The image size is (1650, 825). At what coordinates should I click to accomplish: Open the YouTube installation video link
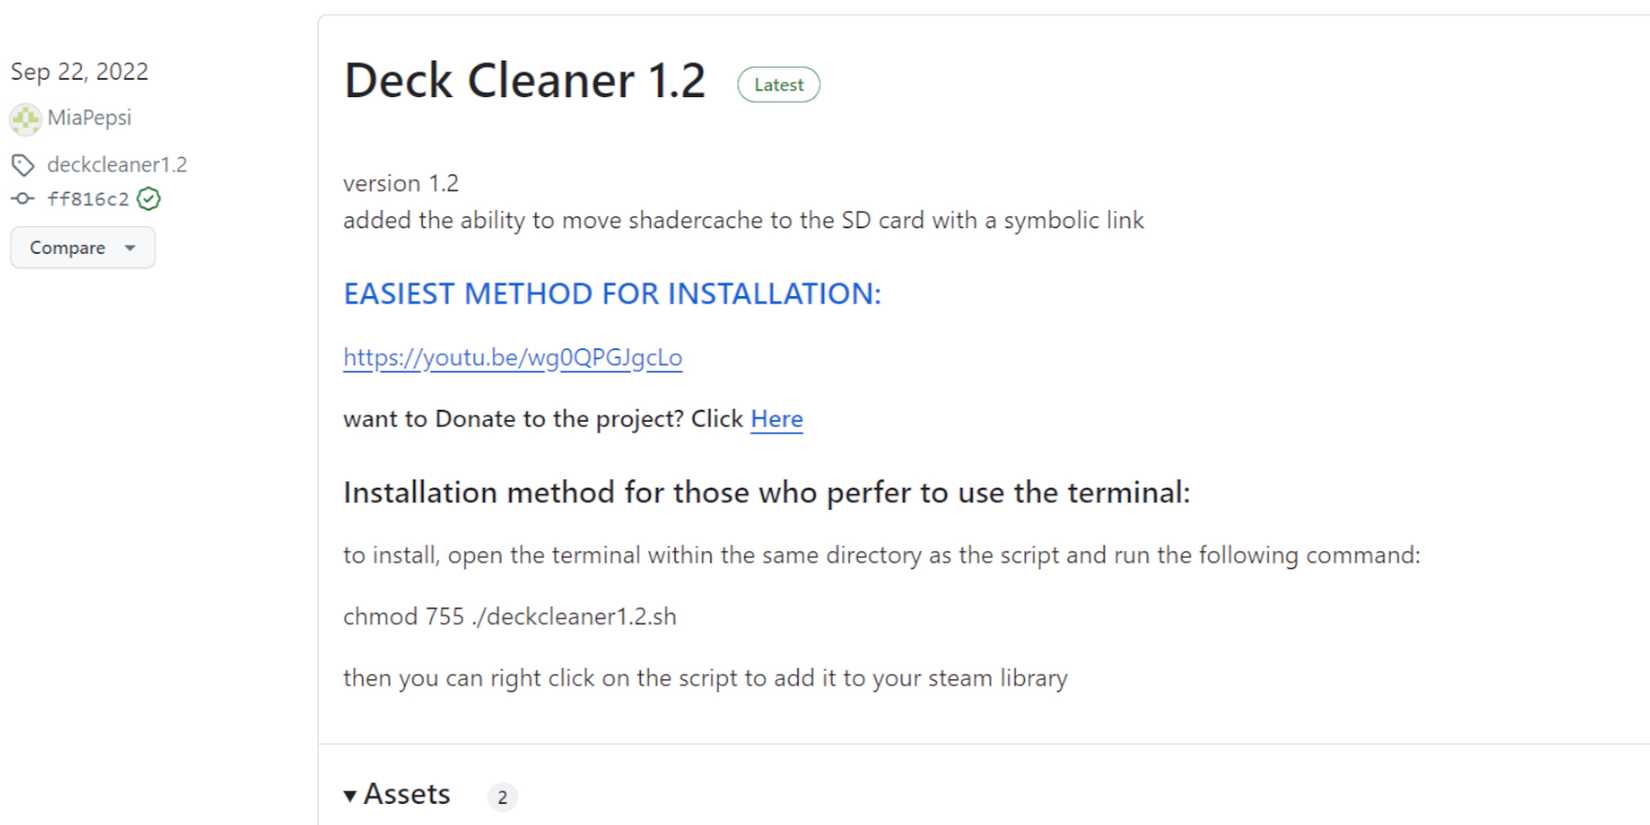coord(512,357)
